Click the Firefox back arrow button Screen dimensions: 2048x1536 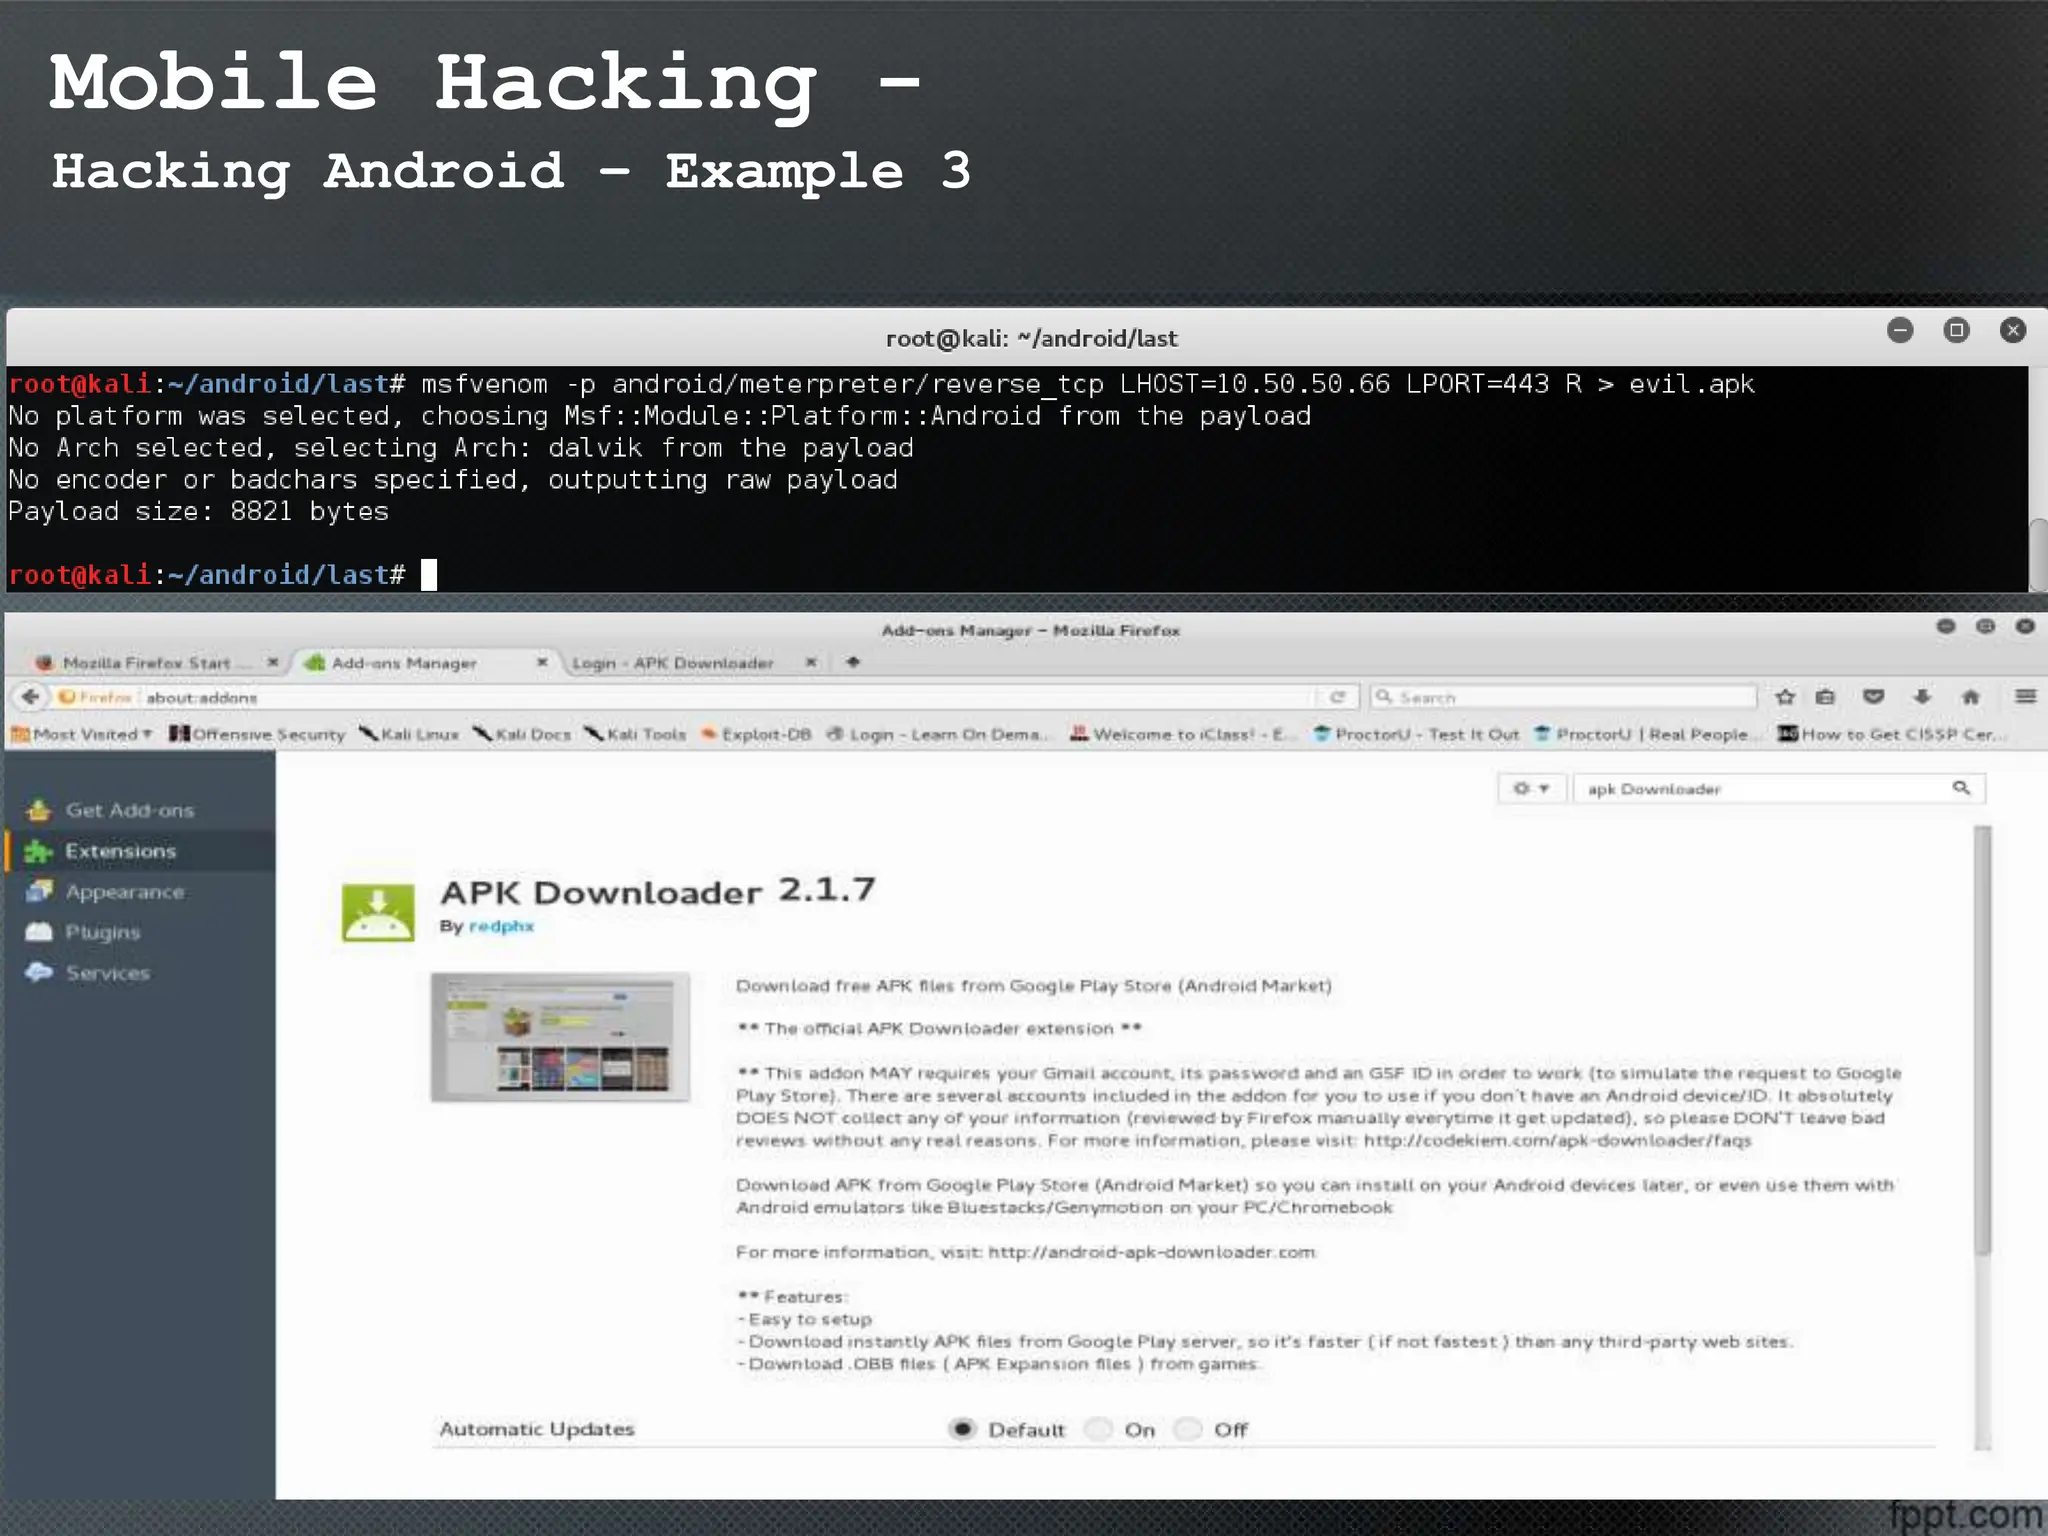[30, 697]
